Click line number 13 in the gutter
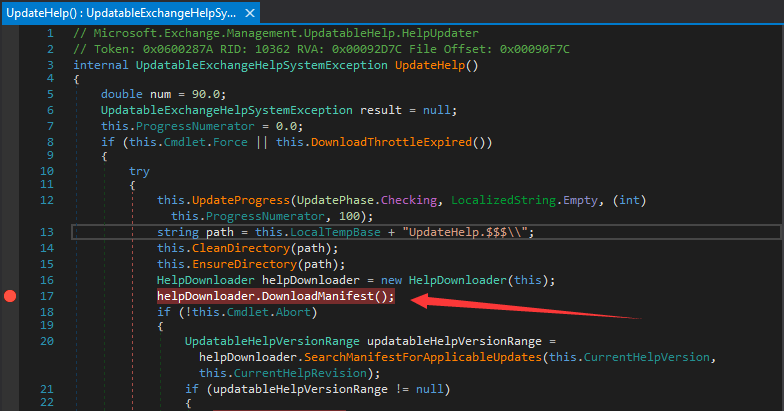 (46, 232)
